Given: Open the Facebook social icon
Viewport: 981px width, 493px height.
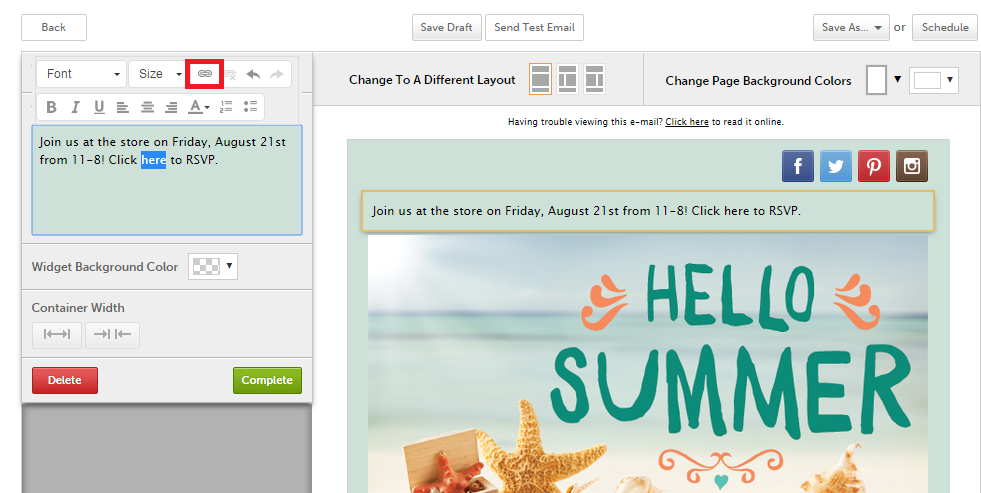Looking at the screenshot, I should pyautogui.click(x=797, y=166).
